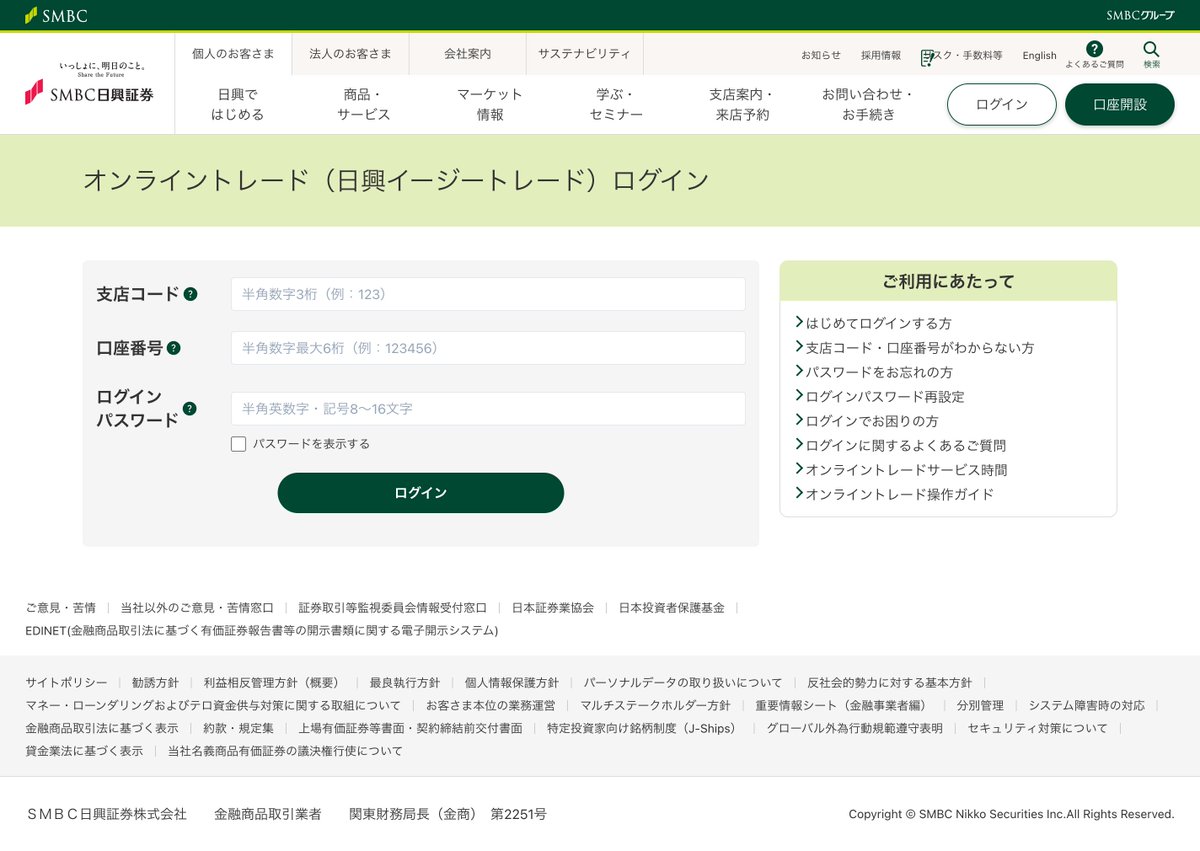Submit the green ログイン form button

(421, 493)
